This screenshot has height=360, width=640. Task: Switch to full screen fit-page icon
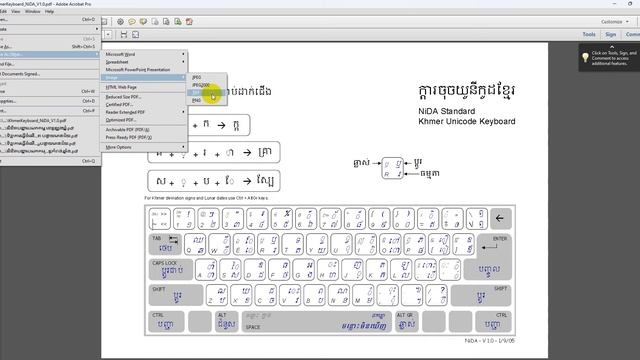point(136,35)
